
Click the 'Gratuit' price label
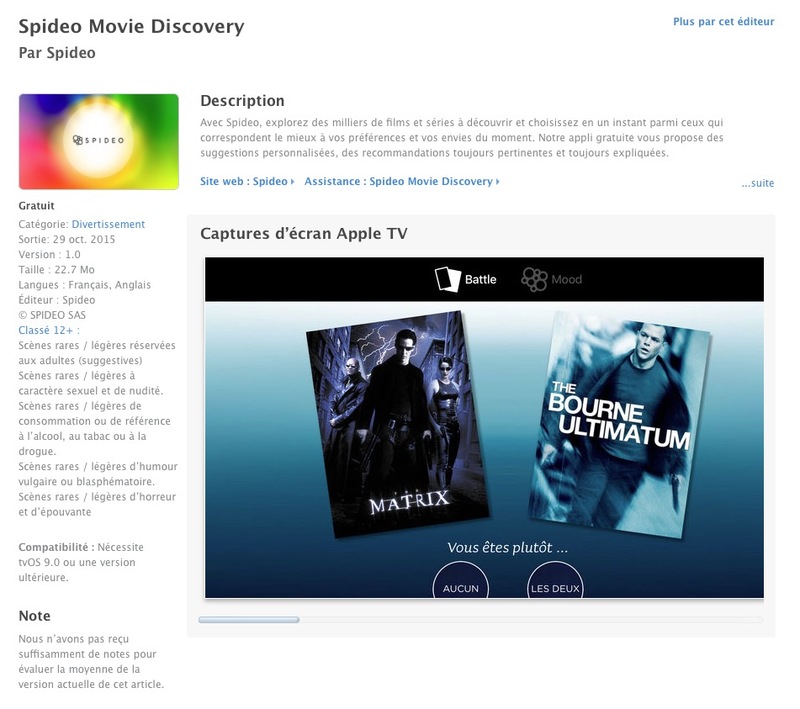[x=36, y=206]
